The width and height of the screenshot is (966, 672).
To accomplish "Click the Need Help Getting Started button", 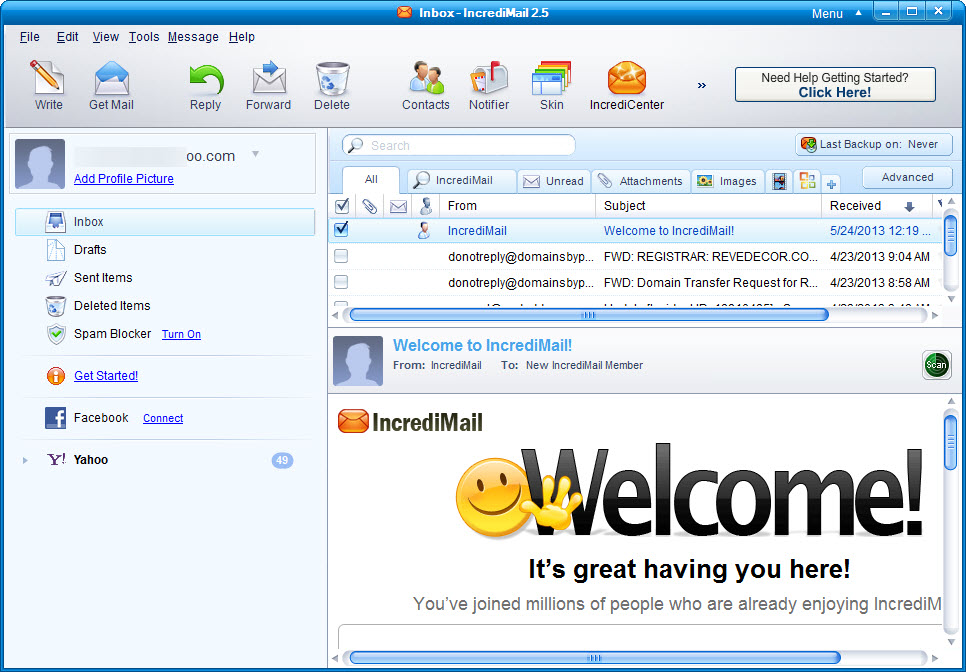I will tap(835, 84).
